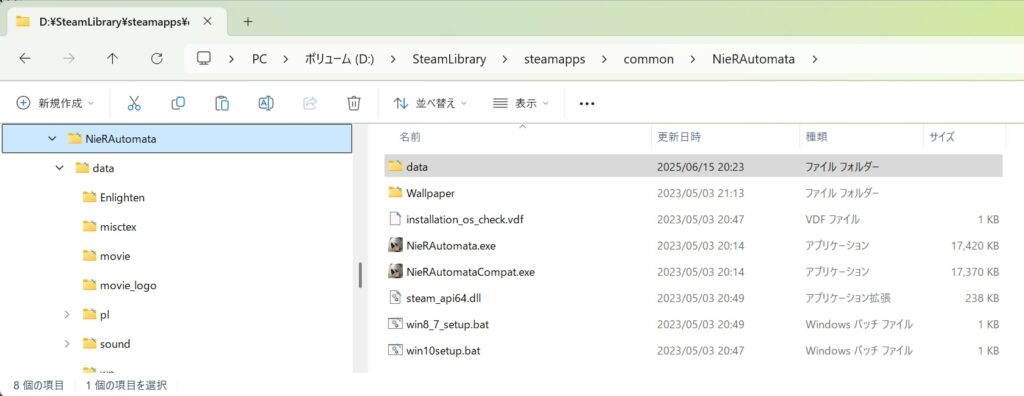
Task: Select pl folder in the tree
Action: pyautogui.click(x=104, y=315)
